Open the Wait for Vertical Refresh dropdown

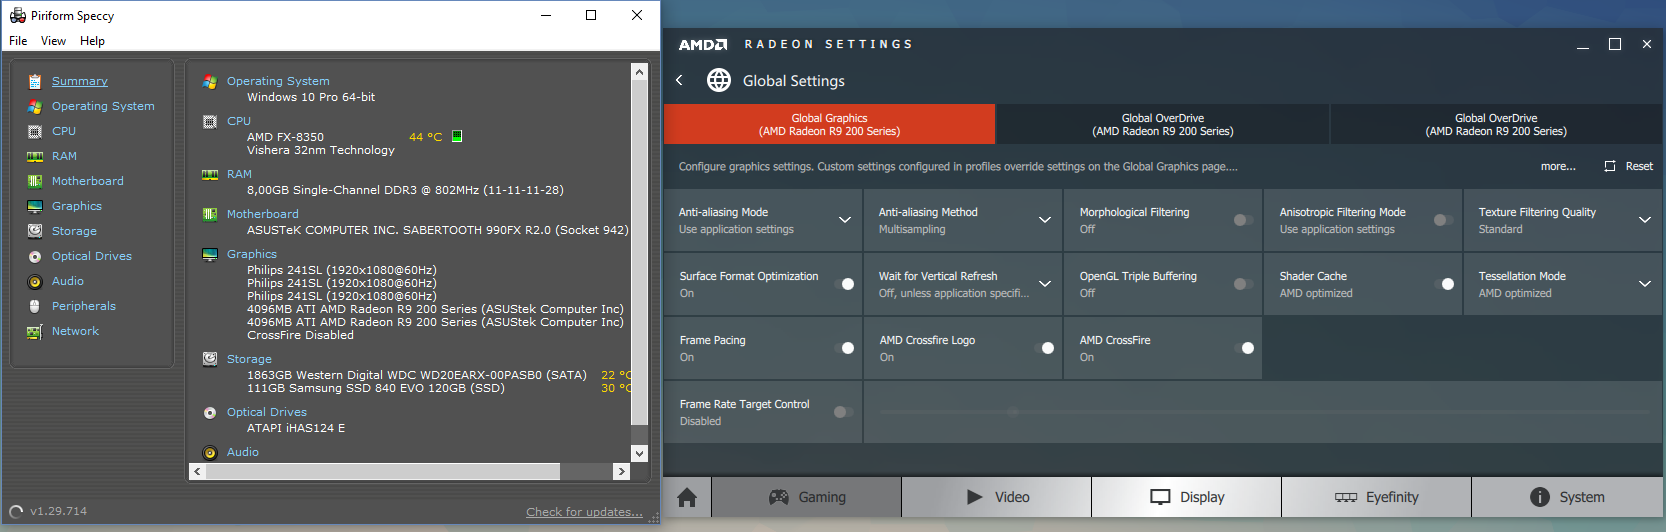1045,284
